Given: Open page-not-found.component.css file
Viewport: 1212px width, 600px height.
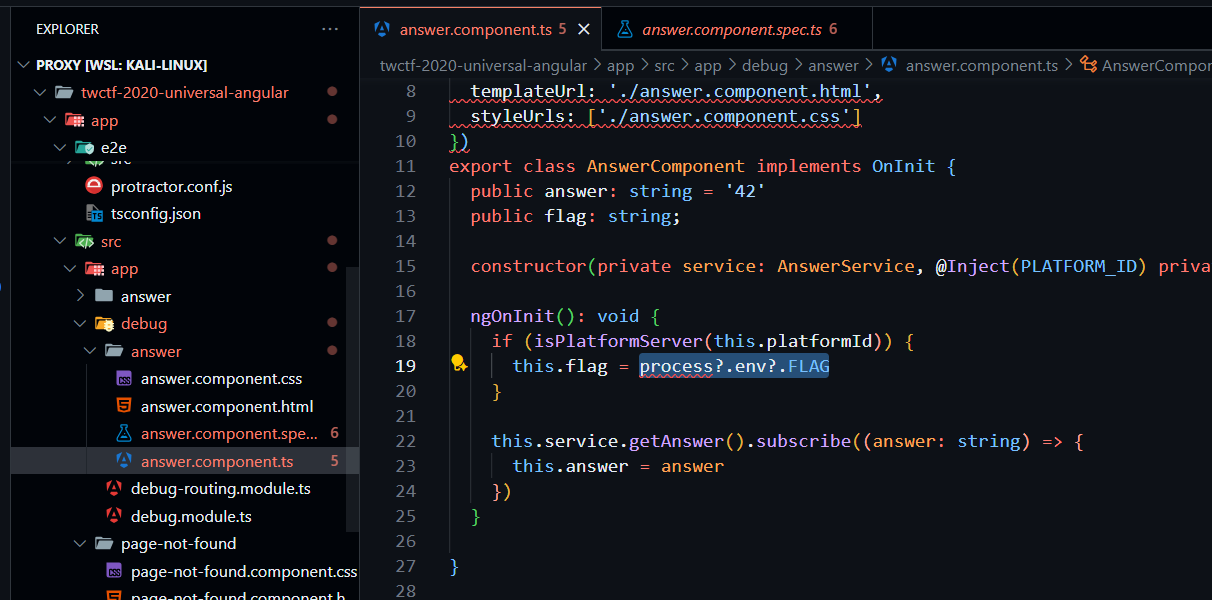Looking at the screenshot, I should tap(244, 572).
